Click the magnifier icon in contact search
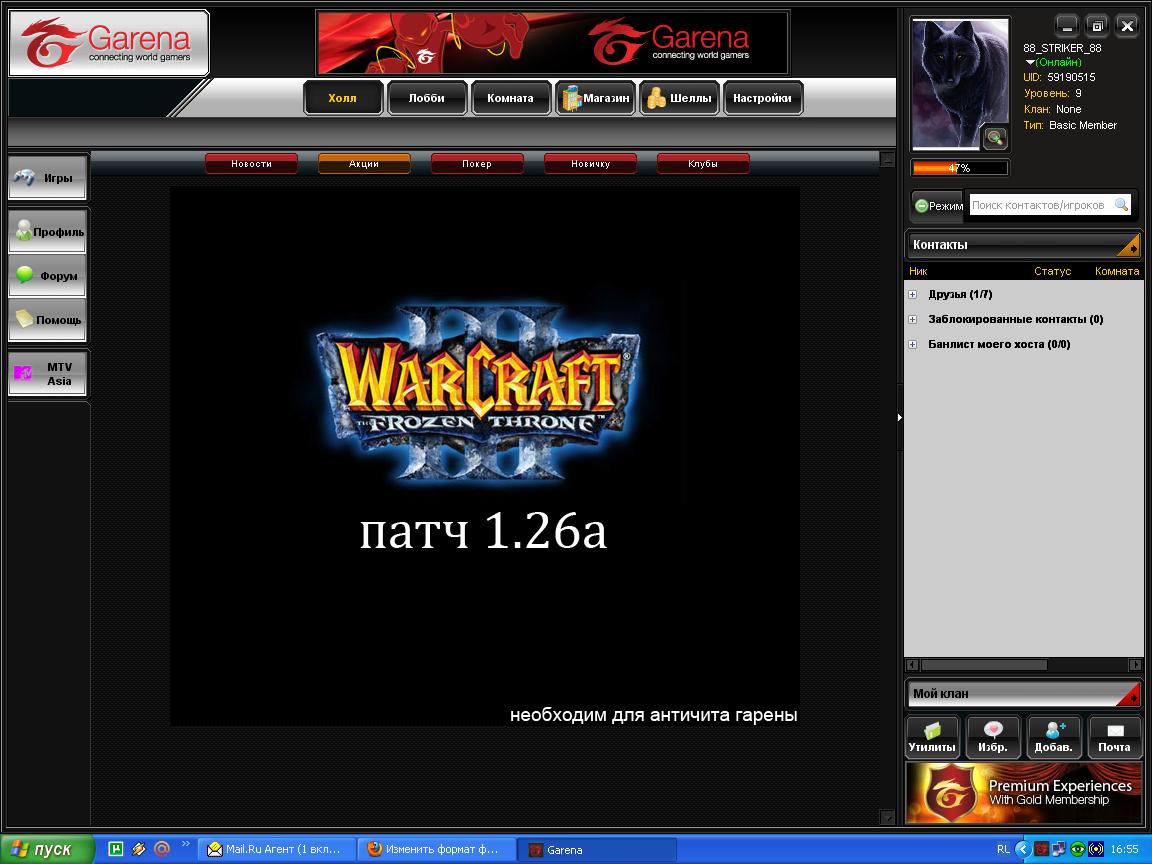 pyautogui.click(x=1121, y=205)
